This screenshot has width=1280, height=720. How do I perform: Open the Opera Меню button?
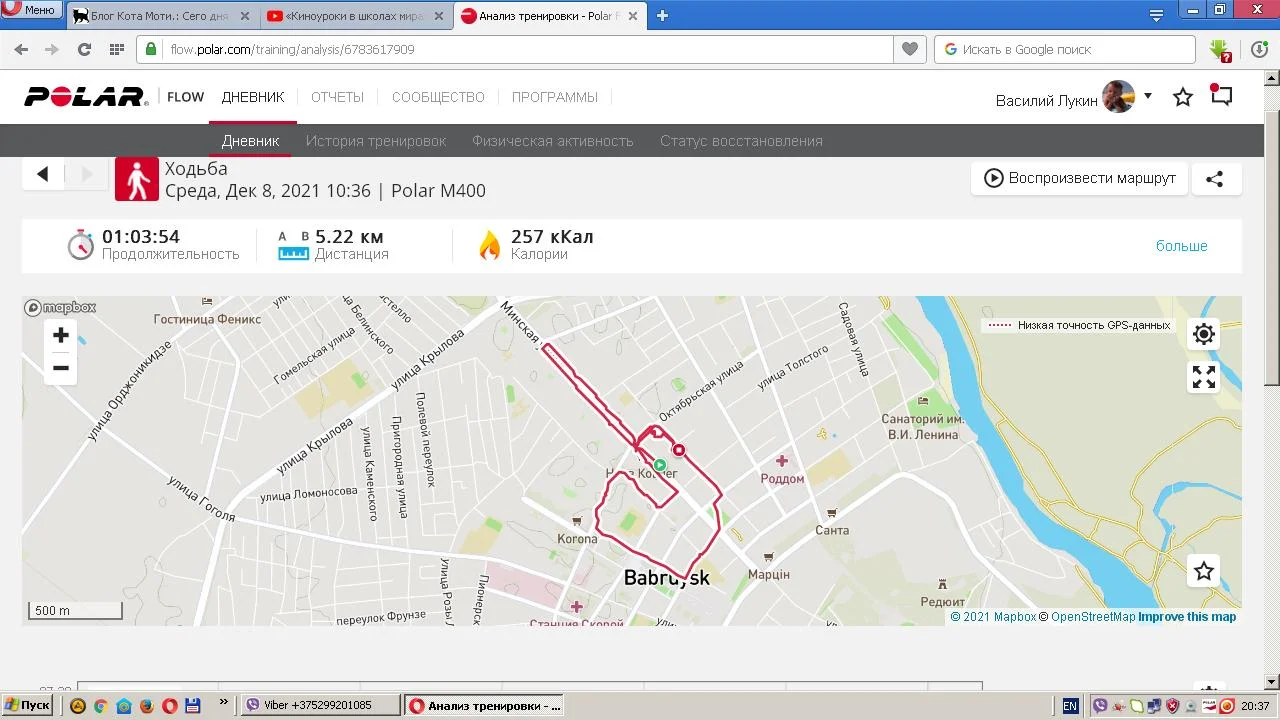click(x=31, y=10)
